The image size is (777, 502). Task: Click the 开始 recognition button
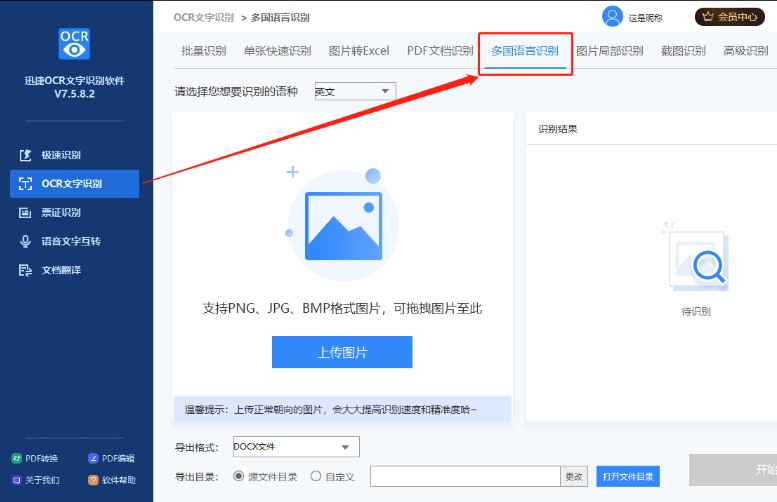pos(733,470)
